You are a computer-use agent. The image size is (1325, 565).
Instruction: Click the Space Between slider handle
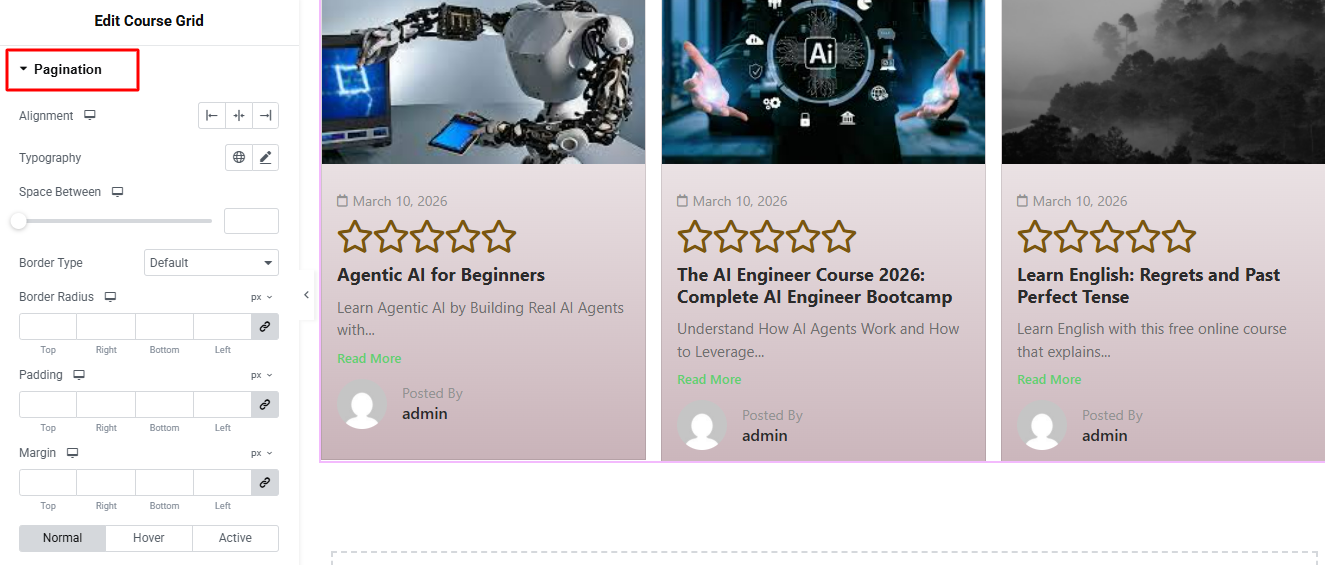[19, 221]
